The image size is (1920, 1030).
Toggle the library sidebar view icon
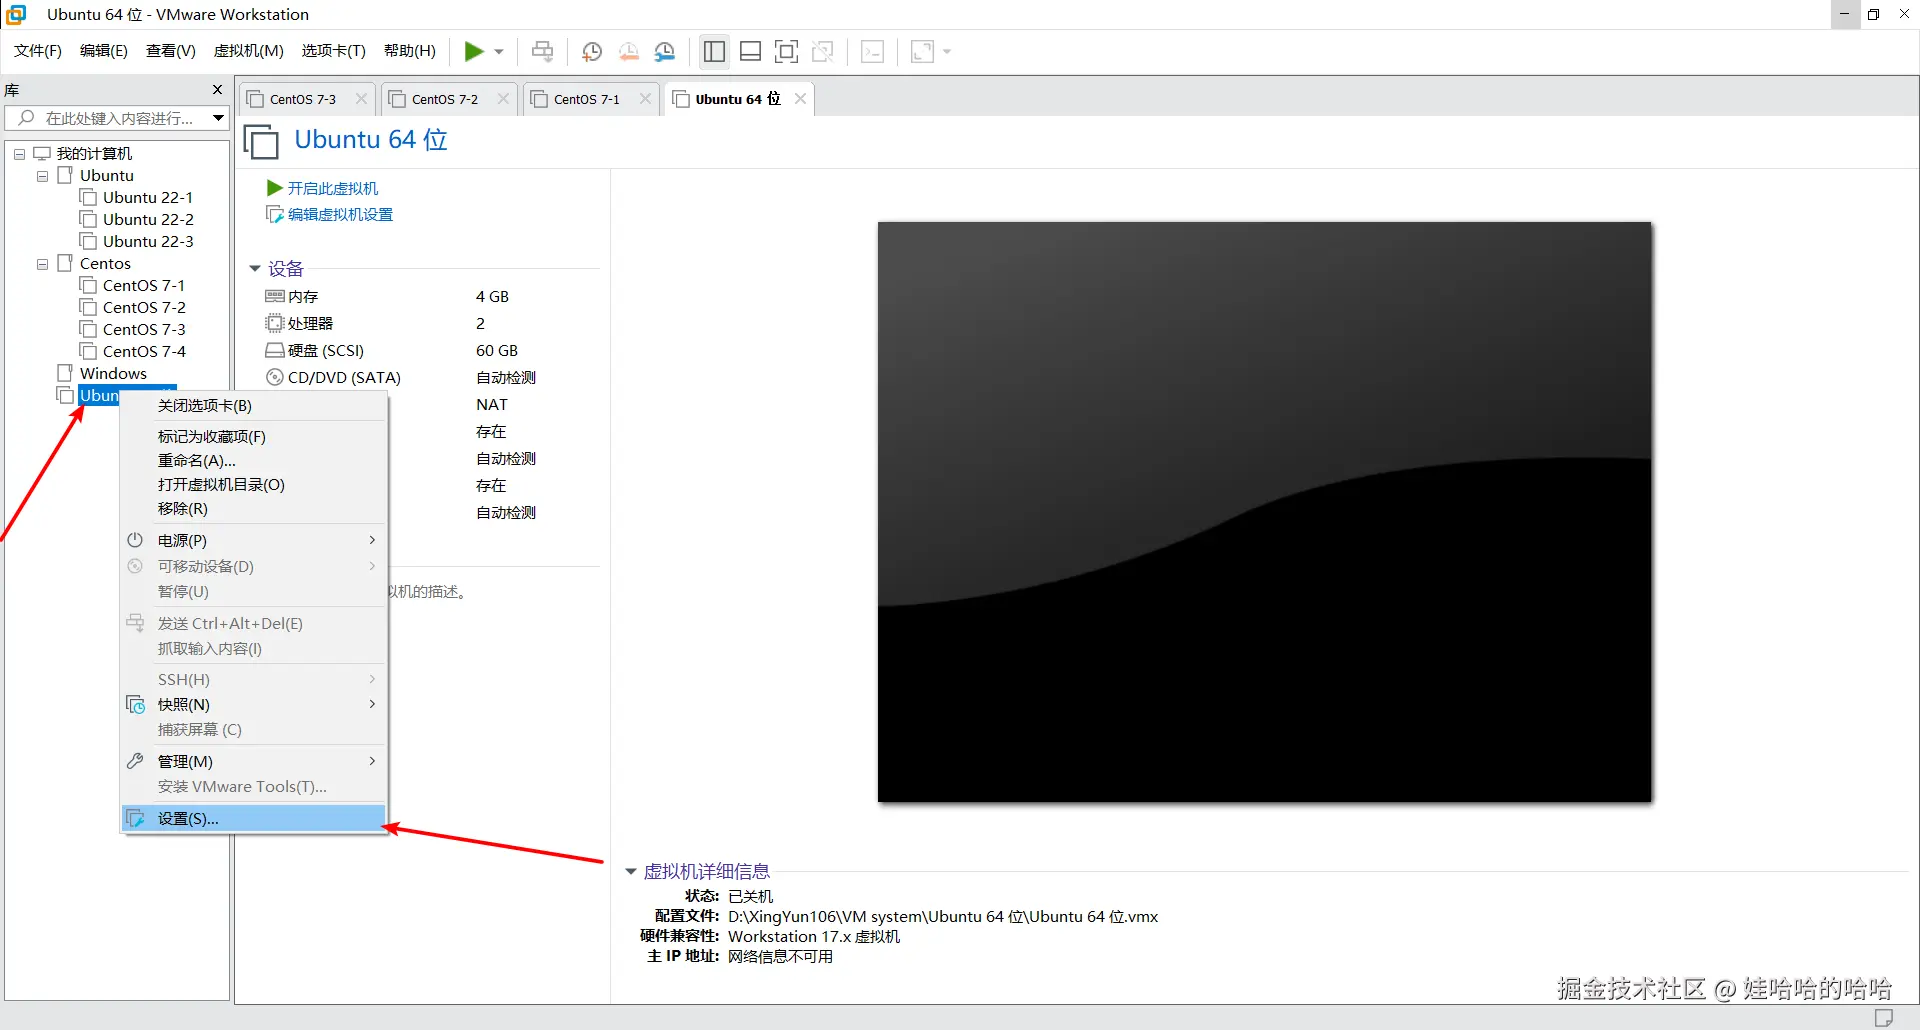tap(714, 51)
